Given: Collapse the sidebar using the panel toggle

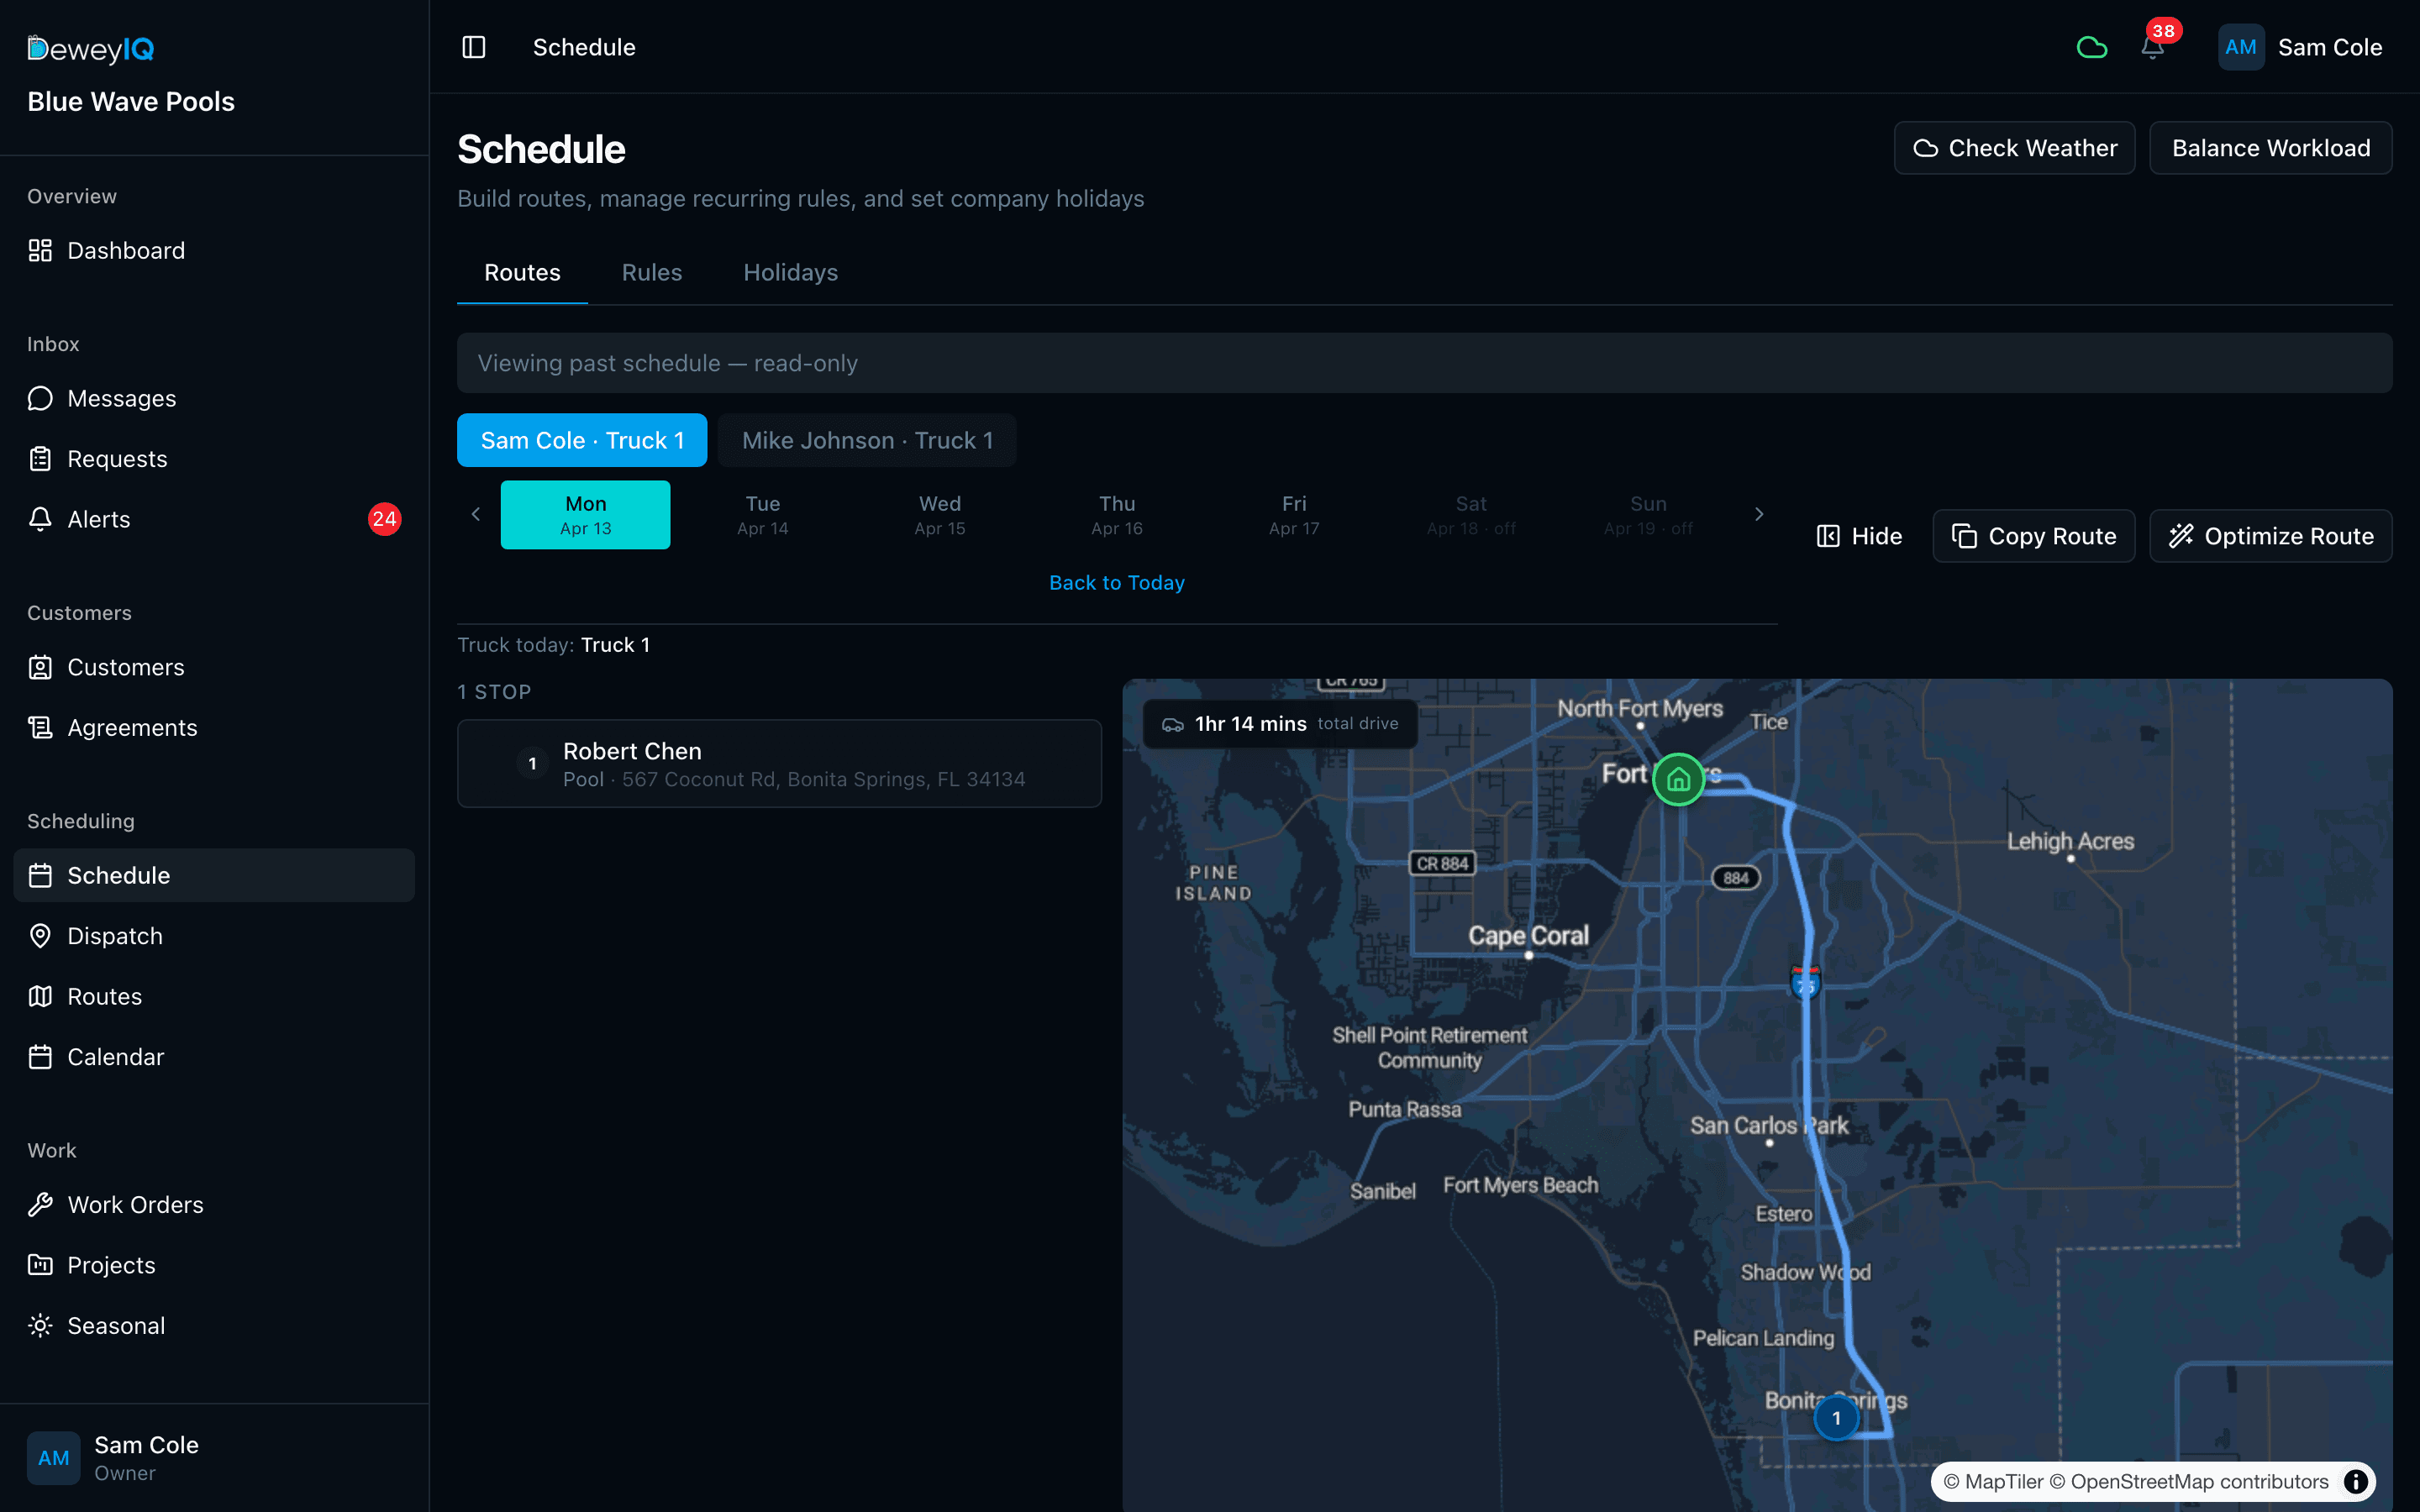Looking at the screenshot, I should (x=473, y=47).
